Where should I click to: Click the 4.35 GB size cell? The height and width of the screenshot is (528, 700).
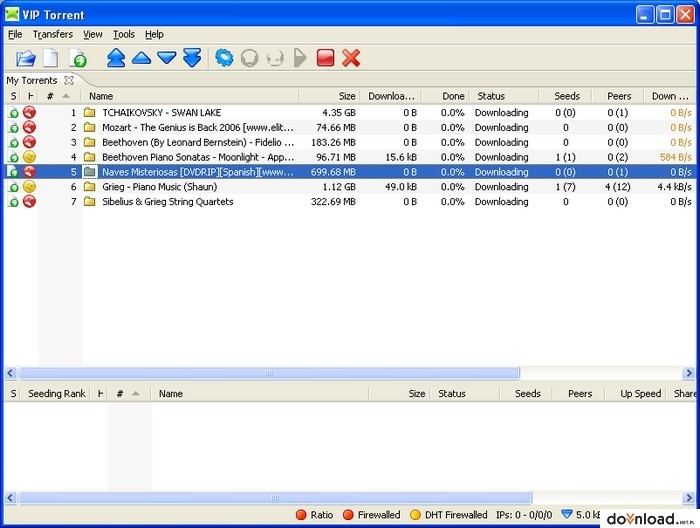click(x=339, y=112)
